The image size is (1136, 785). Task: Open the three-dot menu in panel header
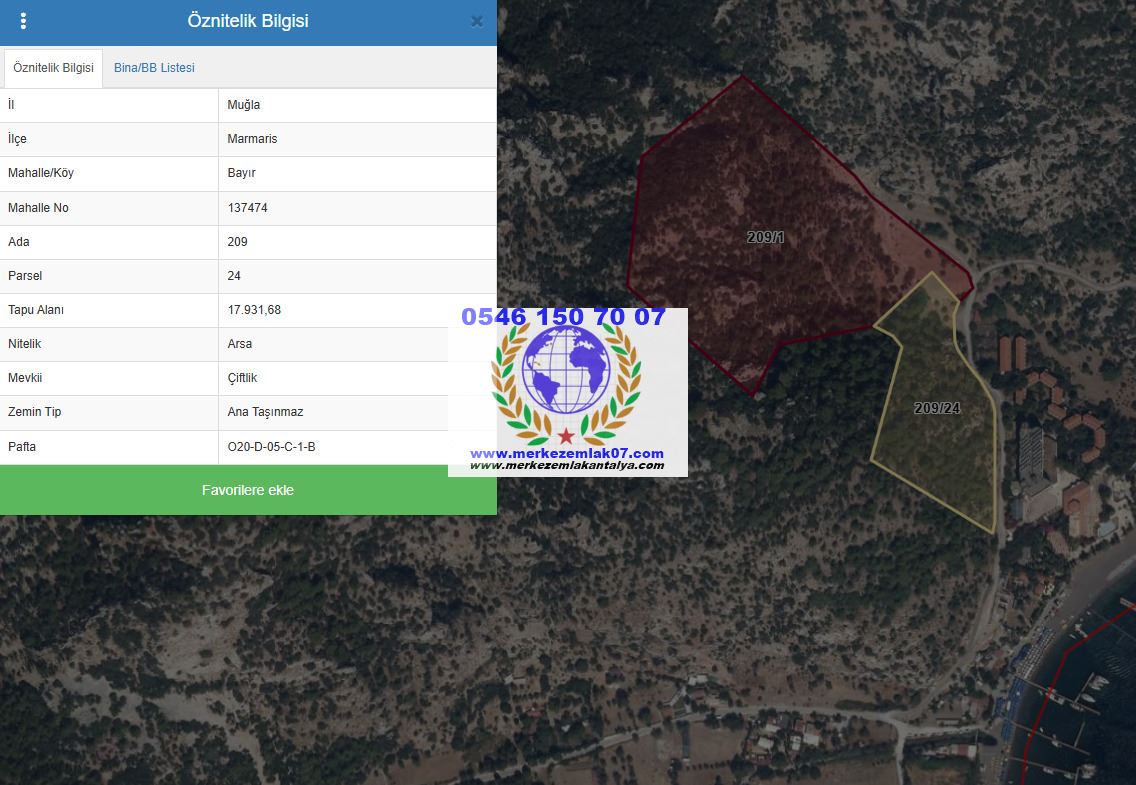coord(23,21)
